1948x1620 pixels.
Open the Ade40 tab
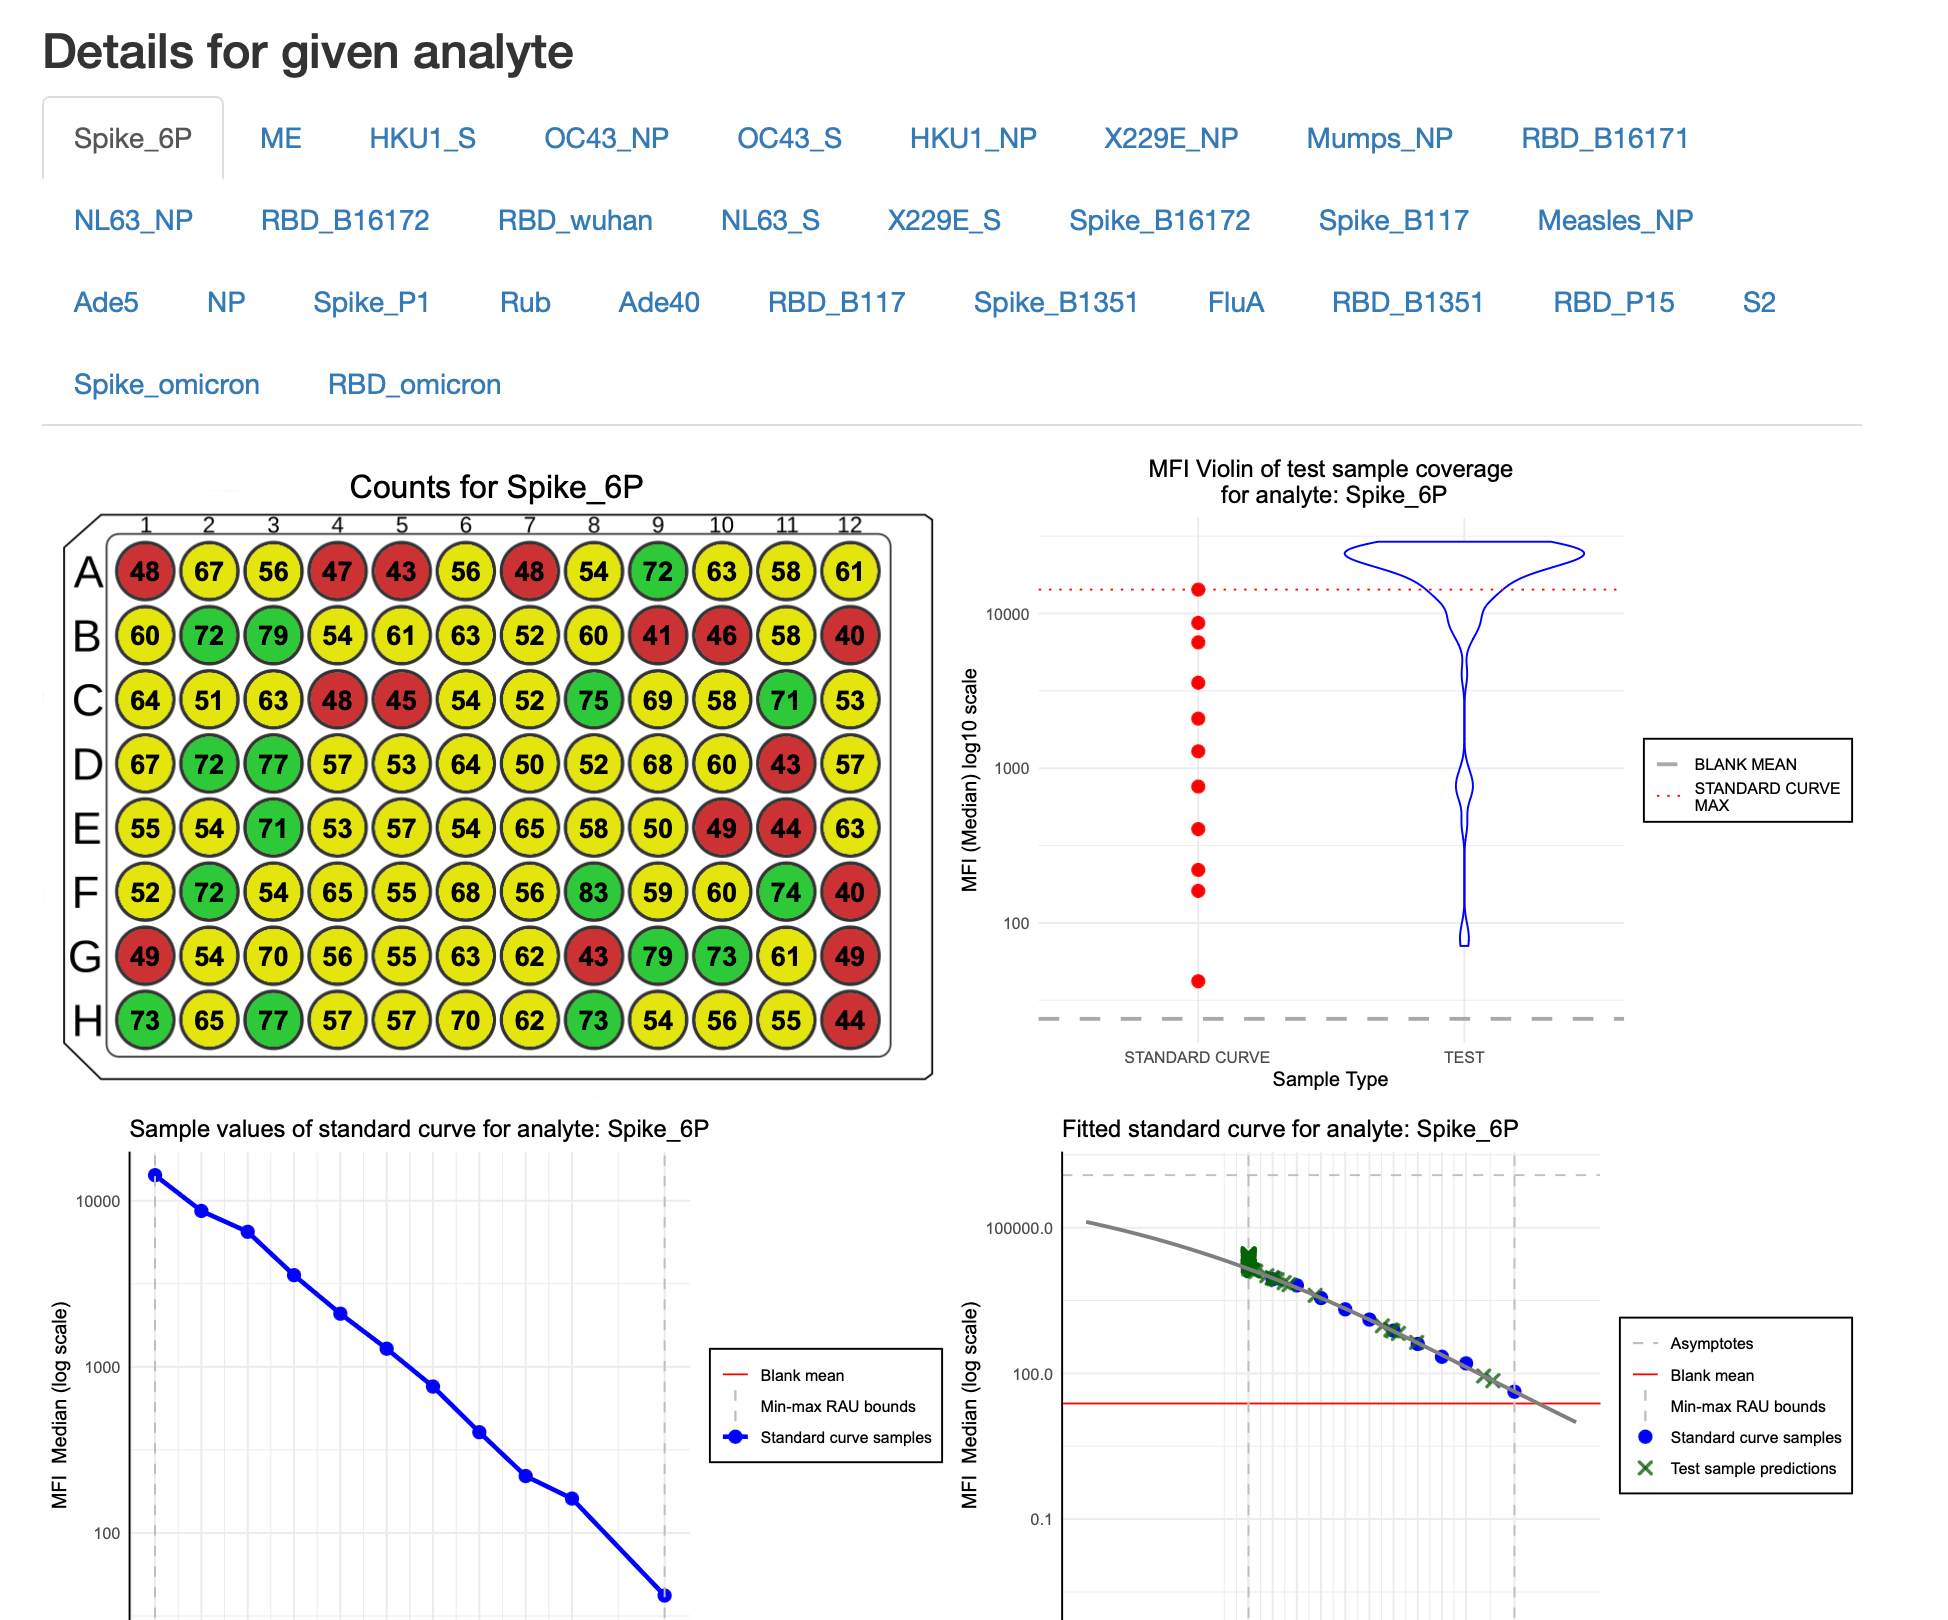(659, 302)
